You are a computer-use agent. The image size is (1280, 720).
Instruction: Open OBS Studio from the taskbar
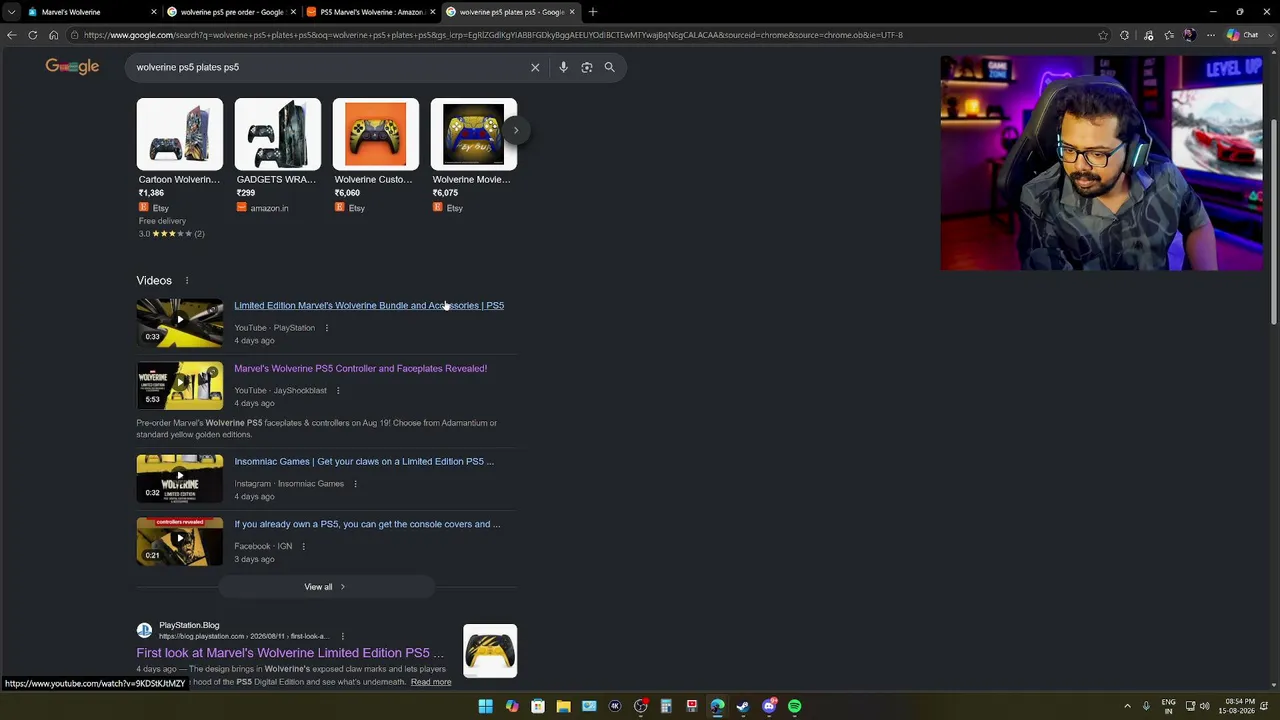click(x=641, y=706)
